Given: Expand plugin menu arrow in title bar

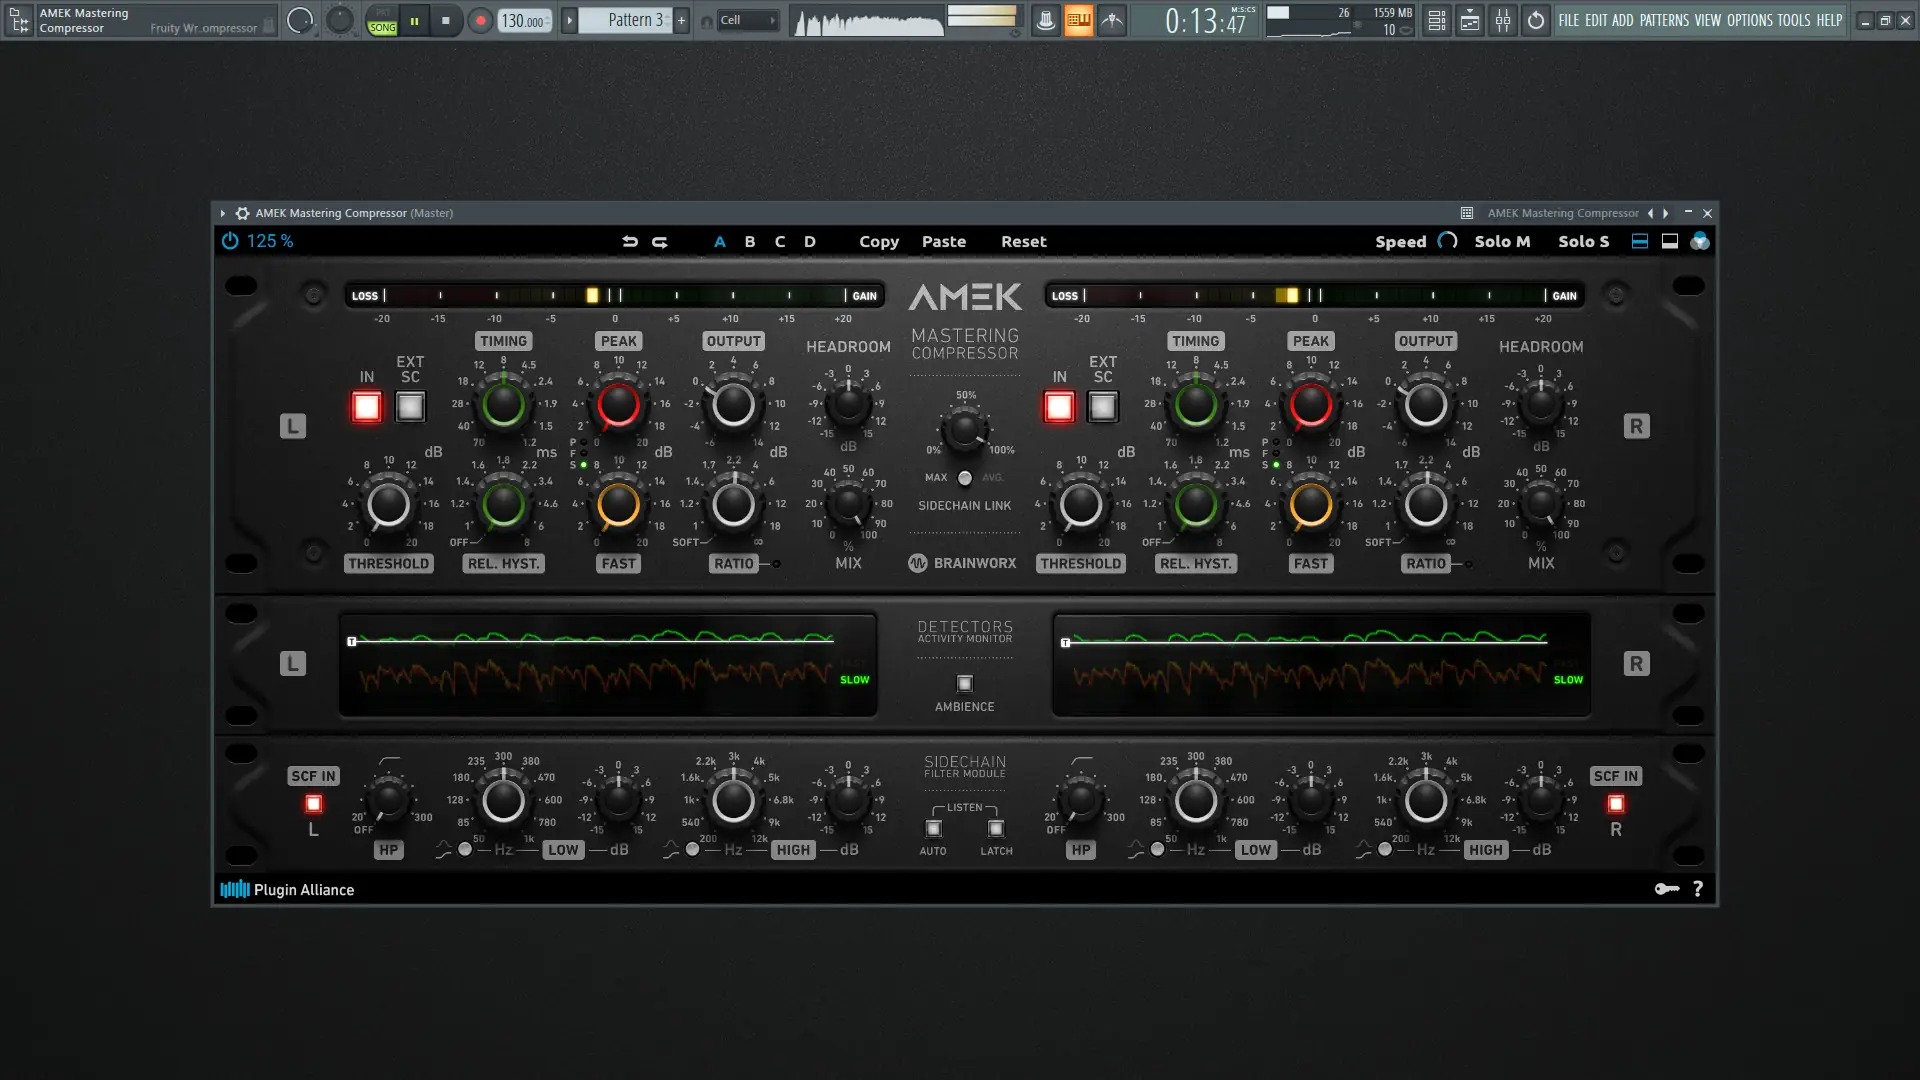Looking at the screenshot, I should pyautogui.click(x=222, y=213).
